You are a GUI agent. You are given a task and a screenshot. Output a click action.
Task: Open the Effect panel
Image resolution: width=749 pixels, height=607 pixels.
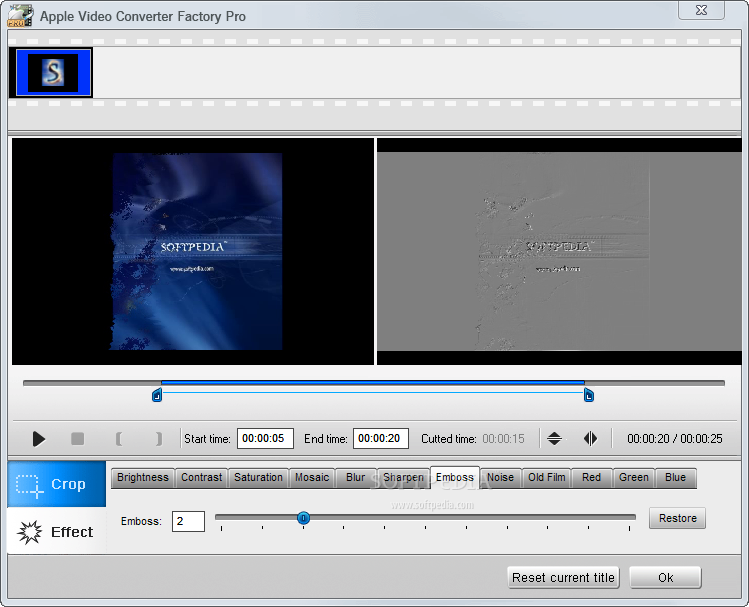click(57, 531)
